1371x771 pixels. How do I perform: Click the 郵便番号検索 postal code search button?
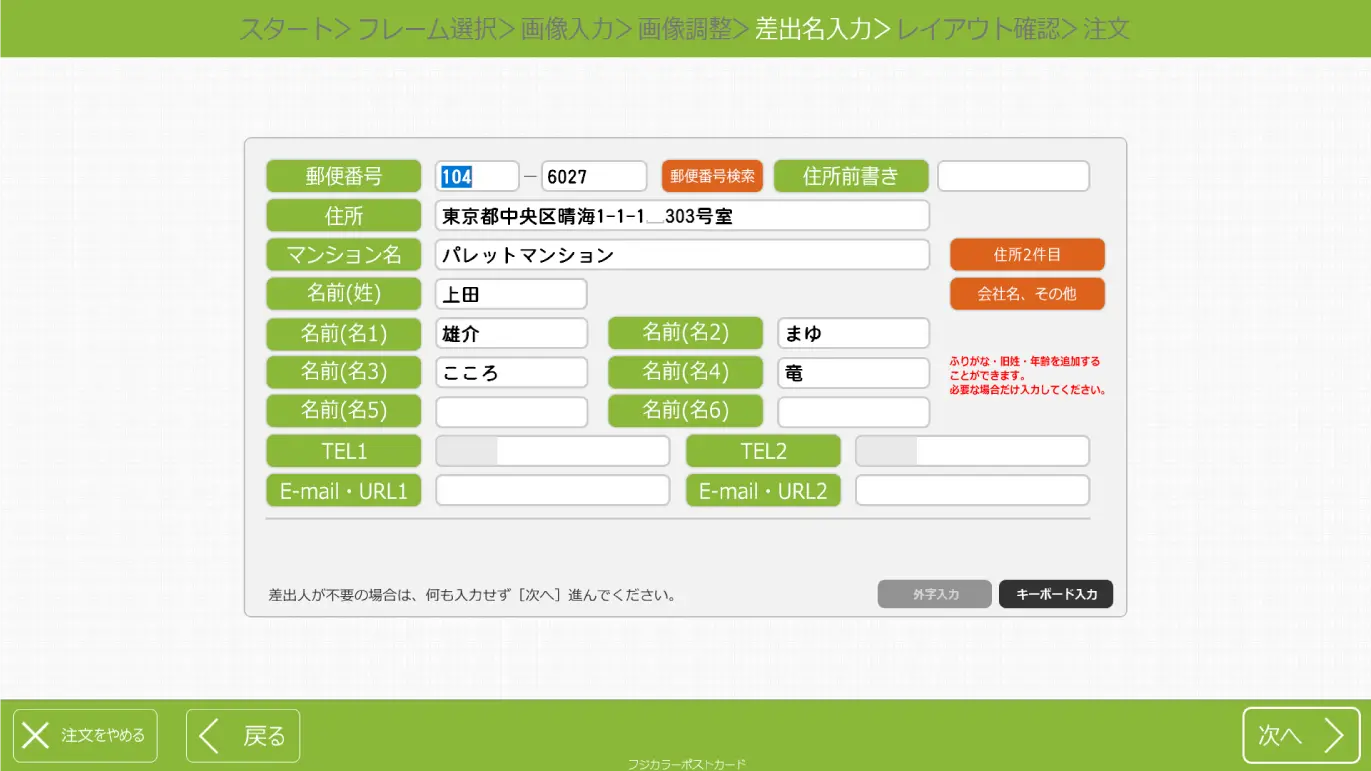[711, 176]
